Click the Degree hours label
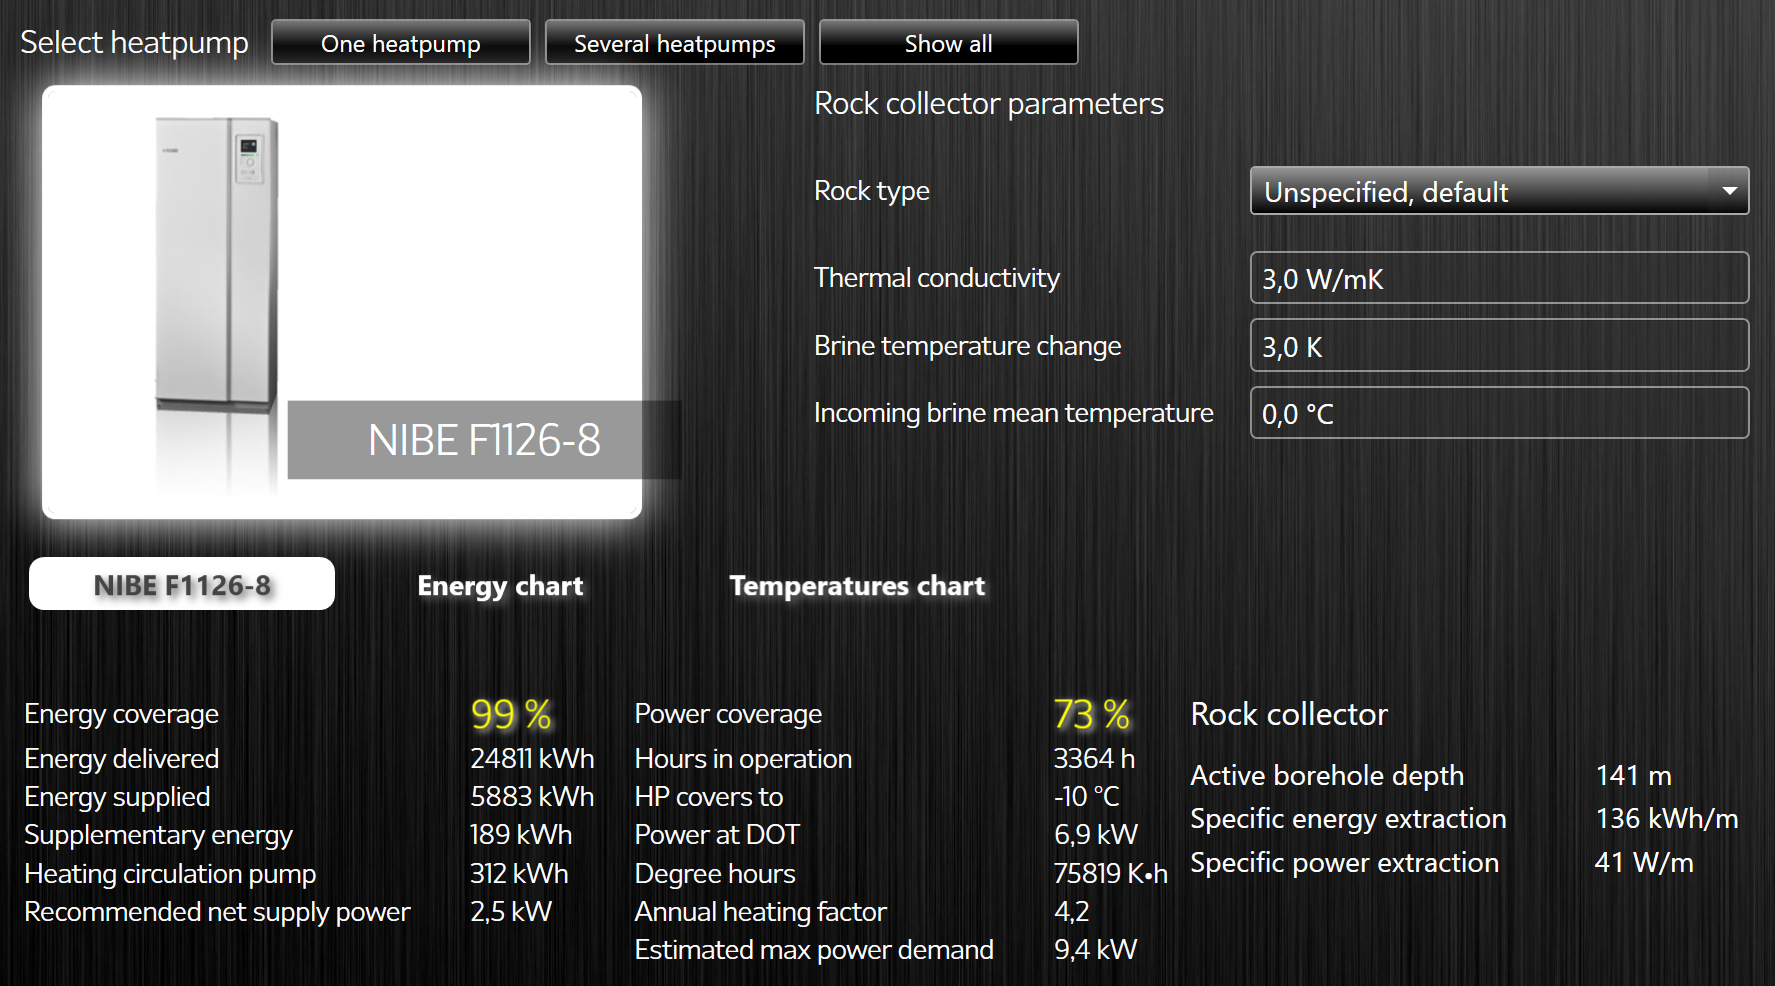Screen dimensions: 1775x986 [x=715, y=874]
